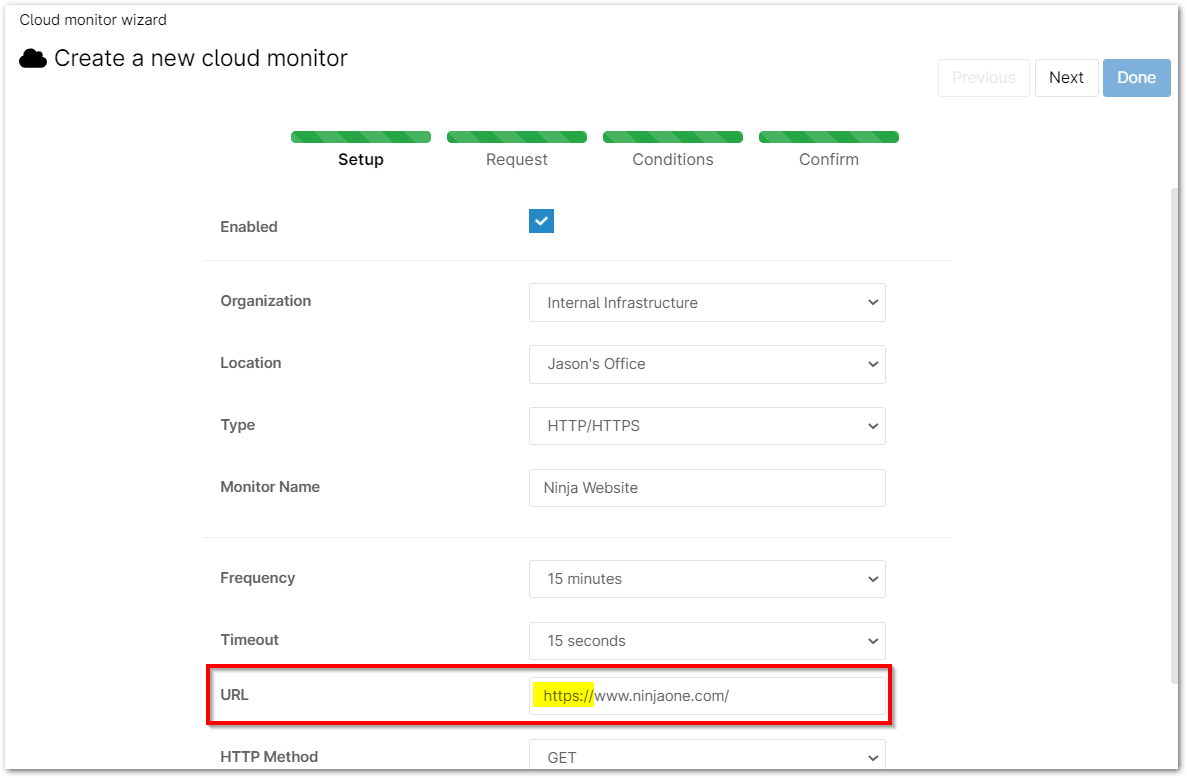Click the Done button

click(x=1136, y=78)
